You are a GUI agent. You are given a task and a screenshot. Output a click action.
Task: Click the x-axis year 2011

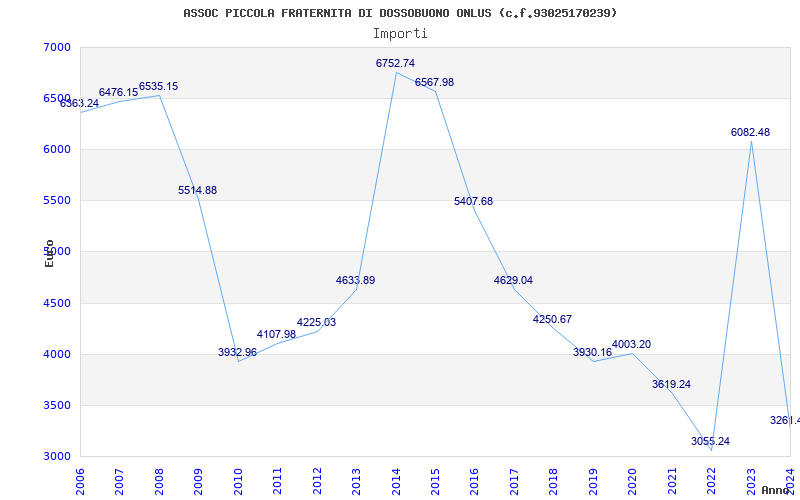point(277,481)
